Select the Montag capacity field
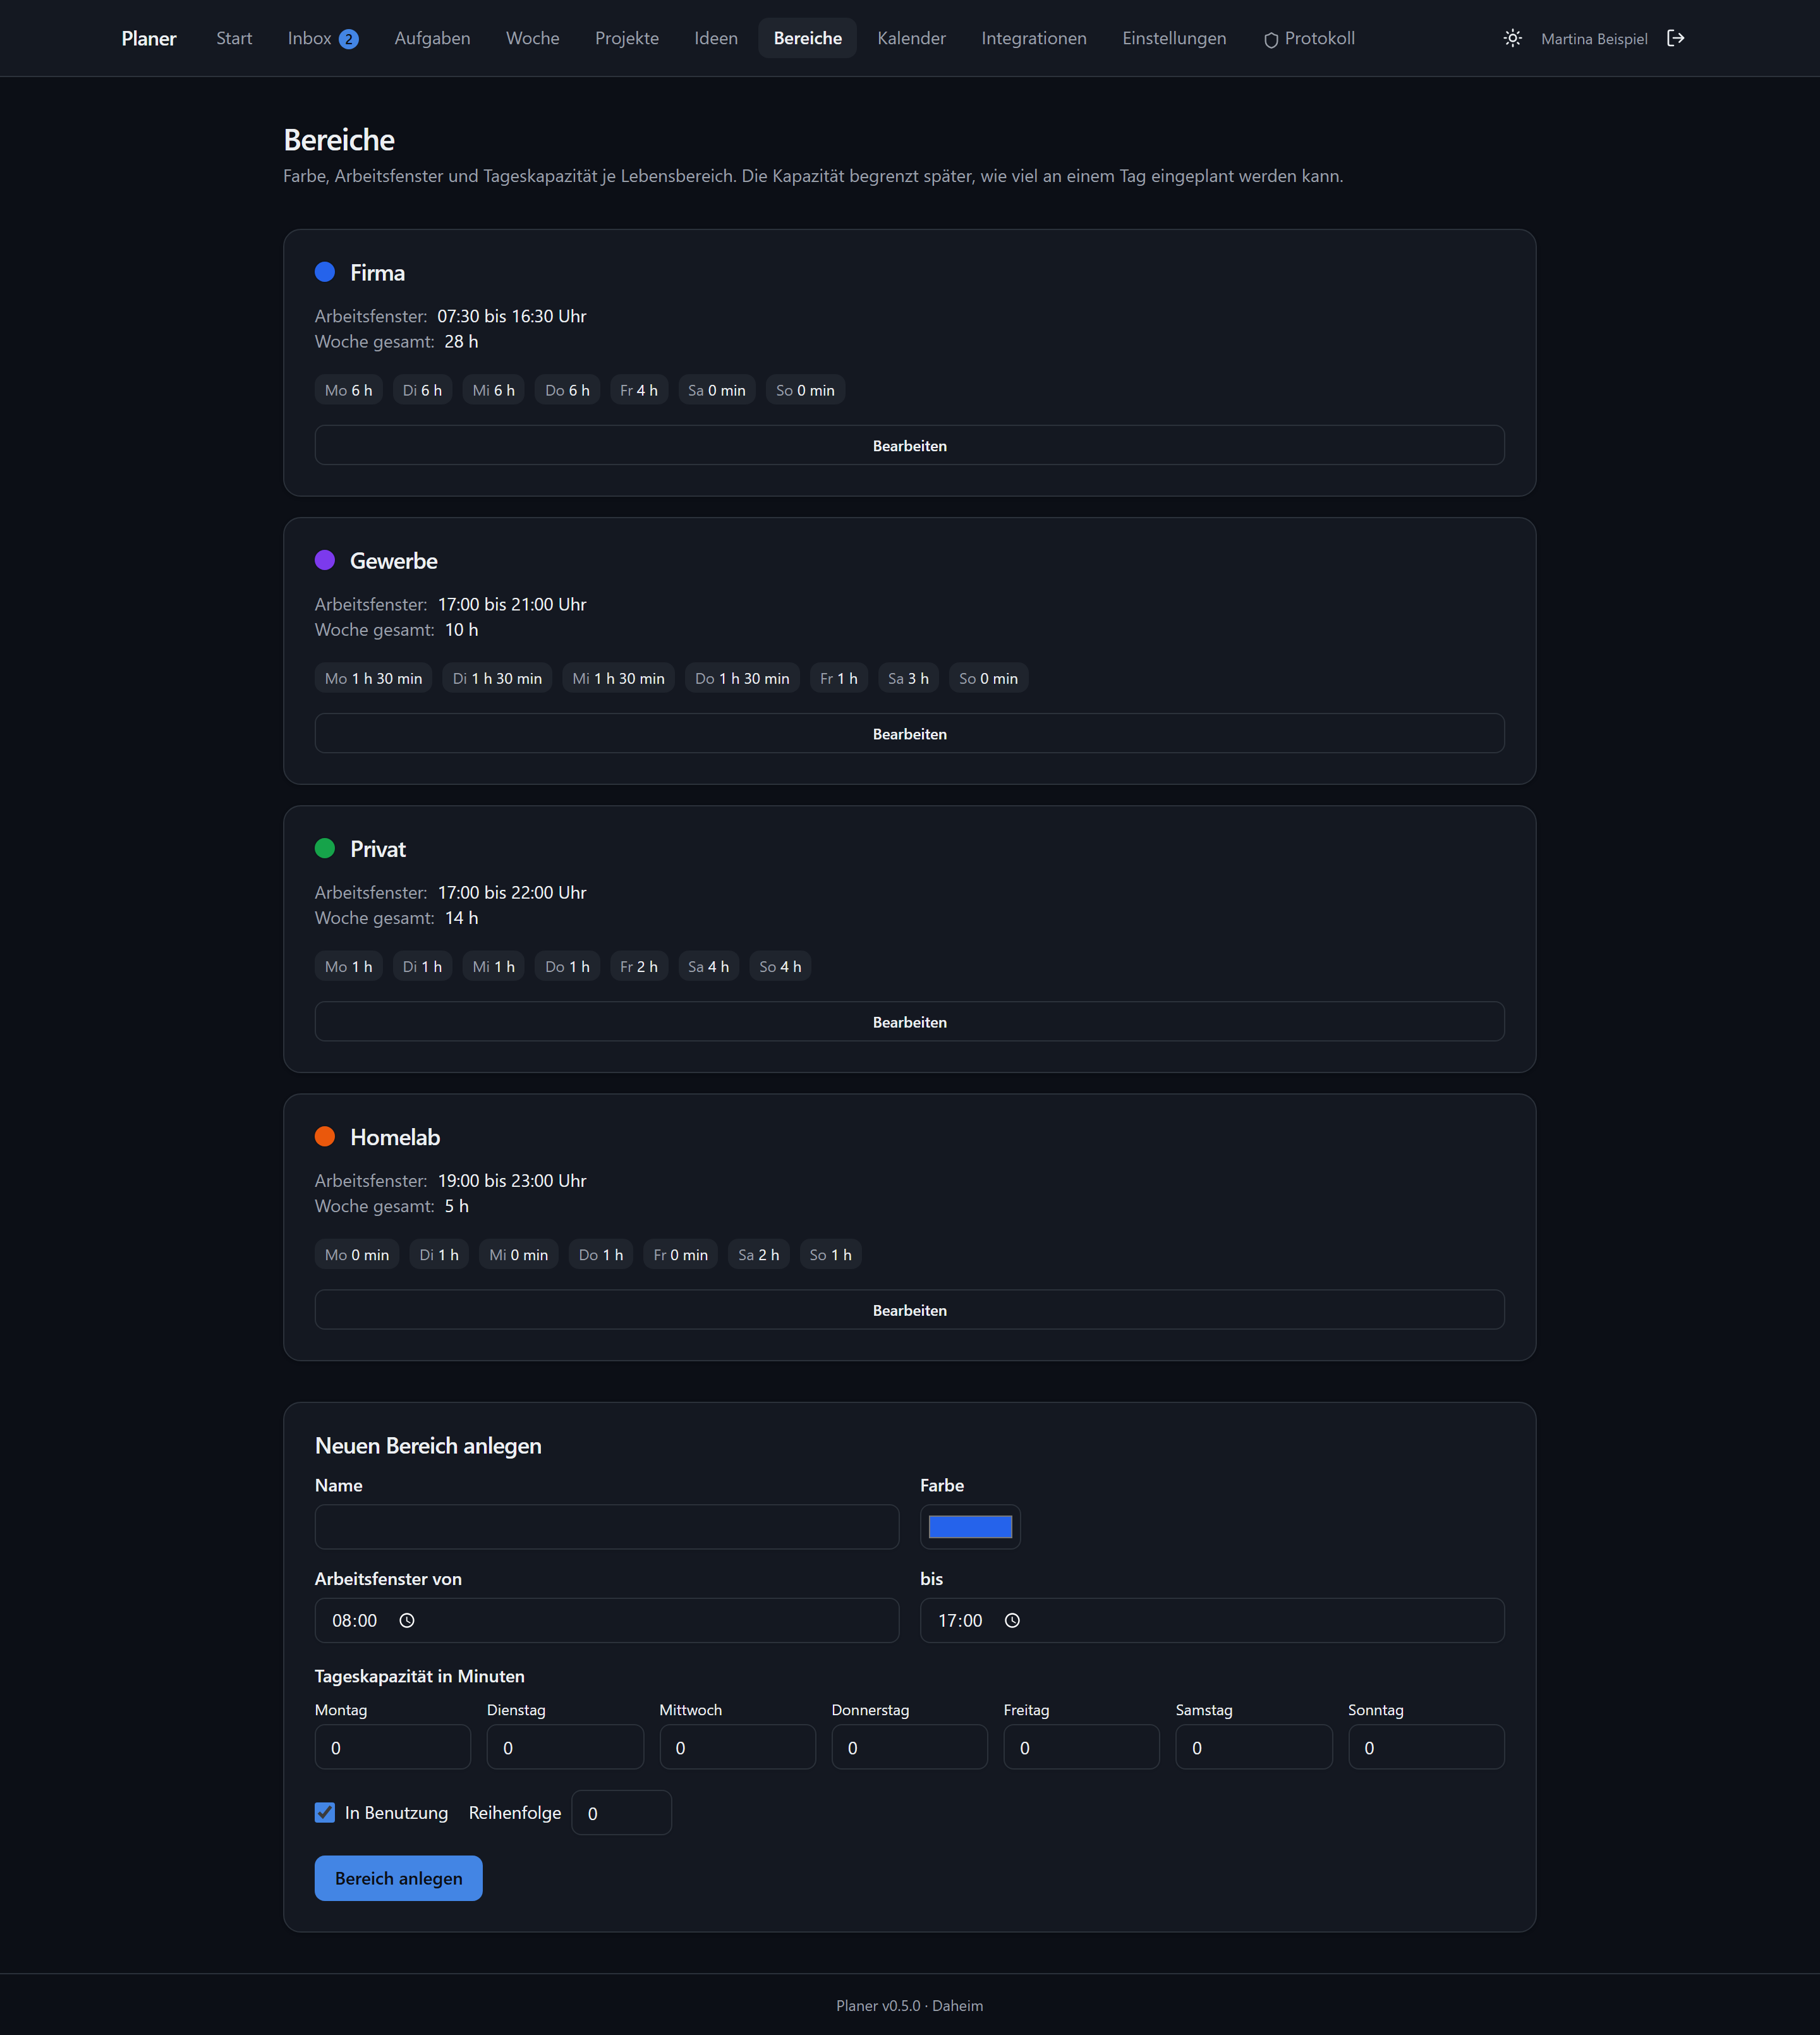Image resolution: width=1820 pixels, height=2035 pixels. tap(392, 1747)
